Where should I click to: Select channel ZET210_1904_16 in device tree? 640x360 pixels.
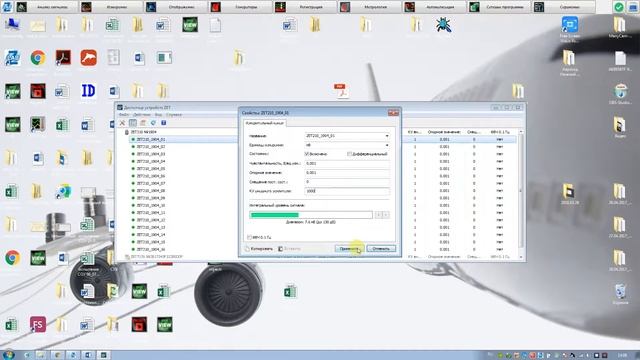(x=151, y=249)
